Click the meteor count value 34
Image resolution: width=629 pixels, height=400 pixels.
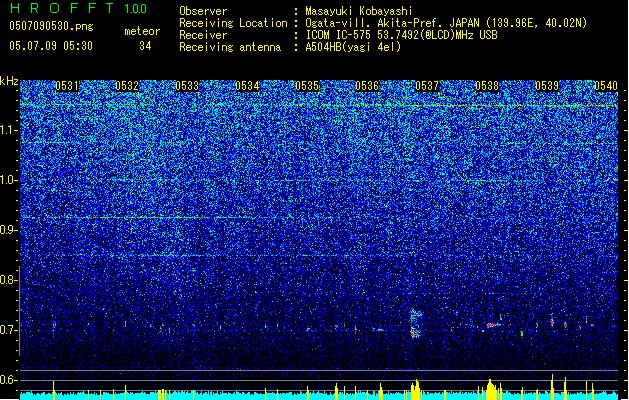[145, 46]
